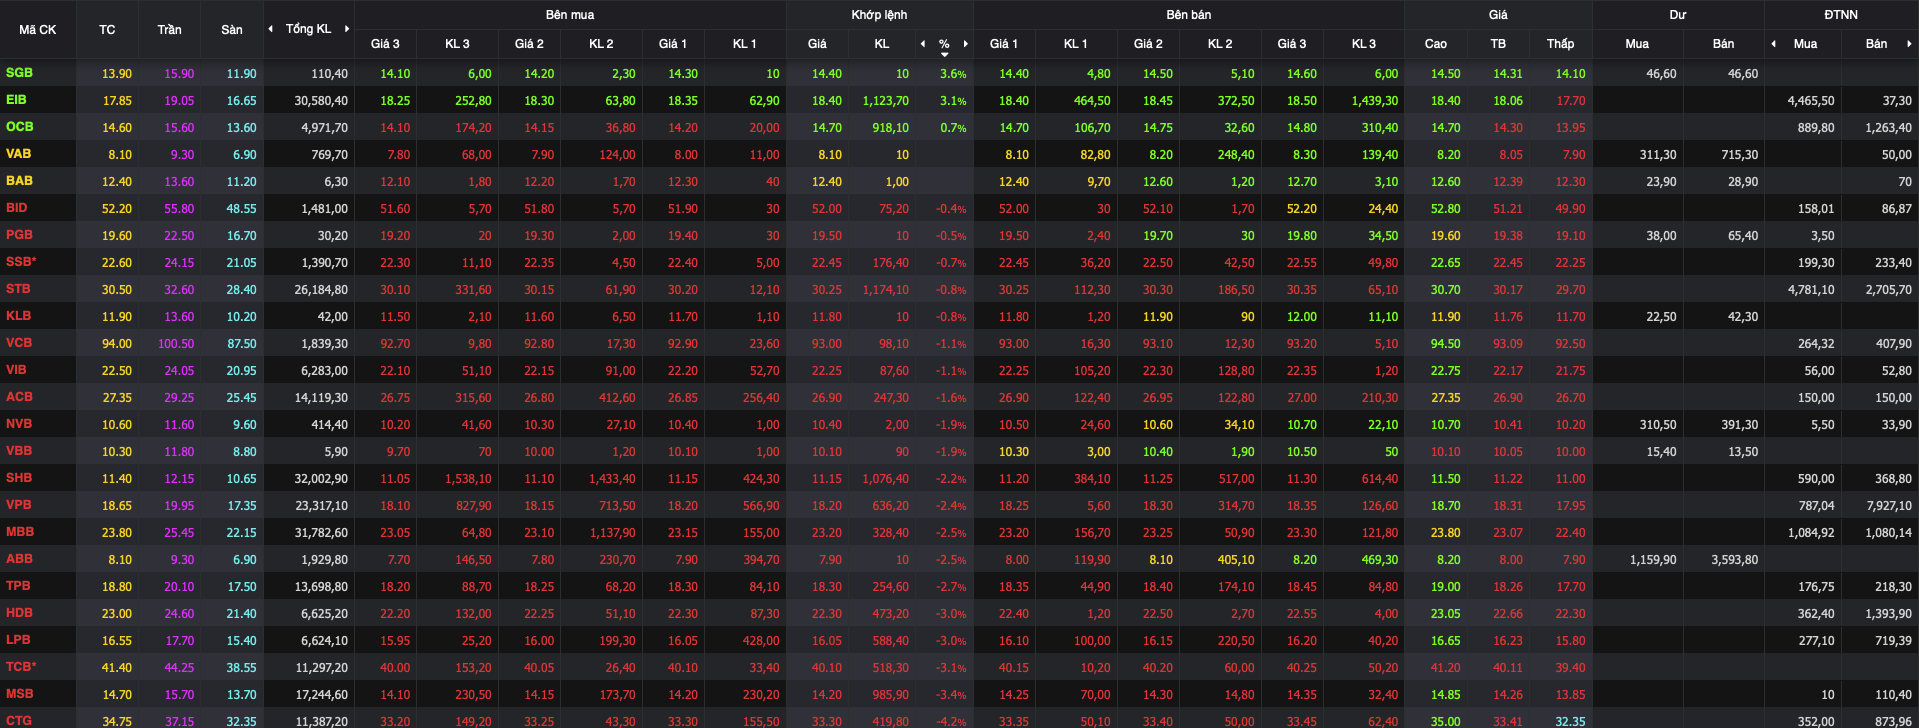This screenshot has width=1919, height=728.
Task: Click the Khớp lệnh group header
Action: [x=879, y=15]
